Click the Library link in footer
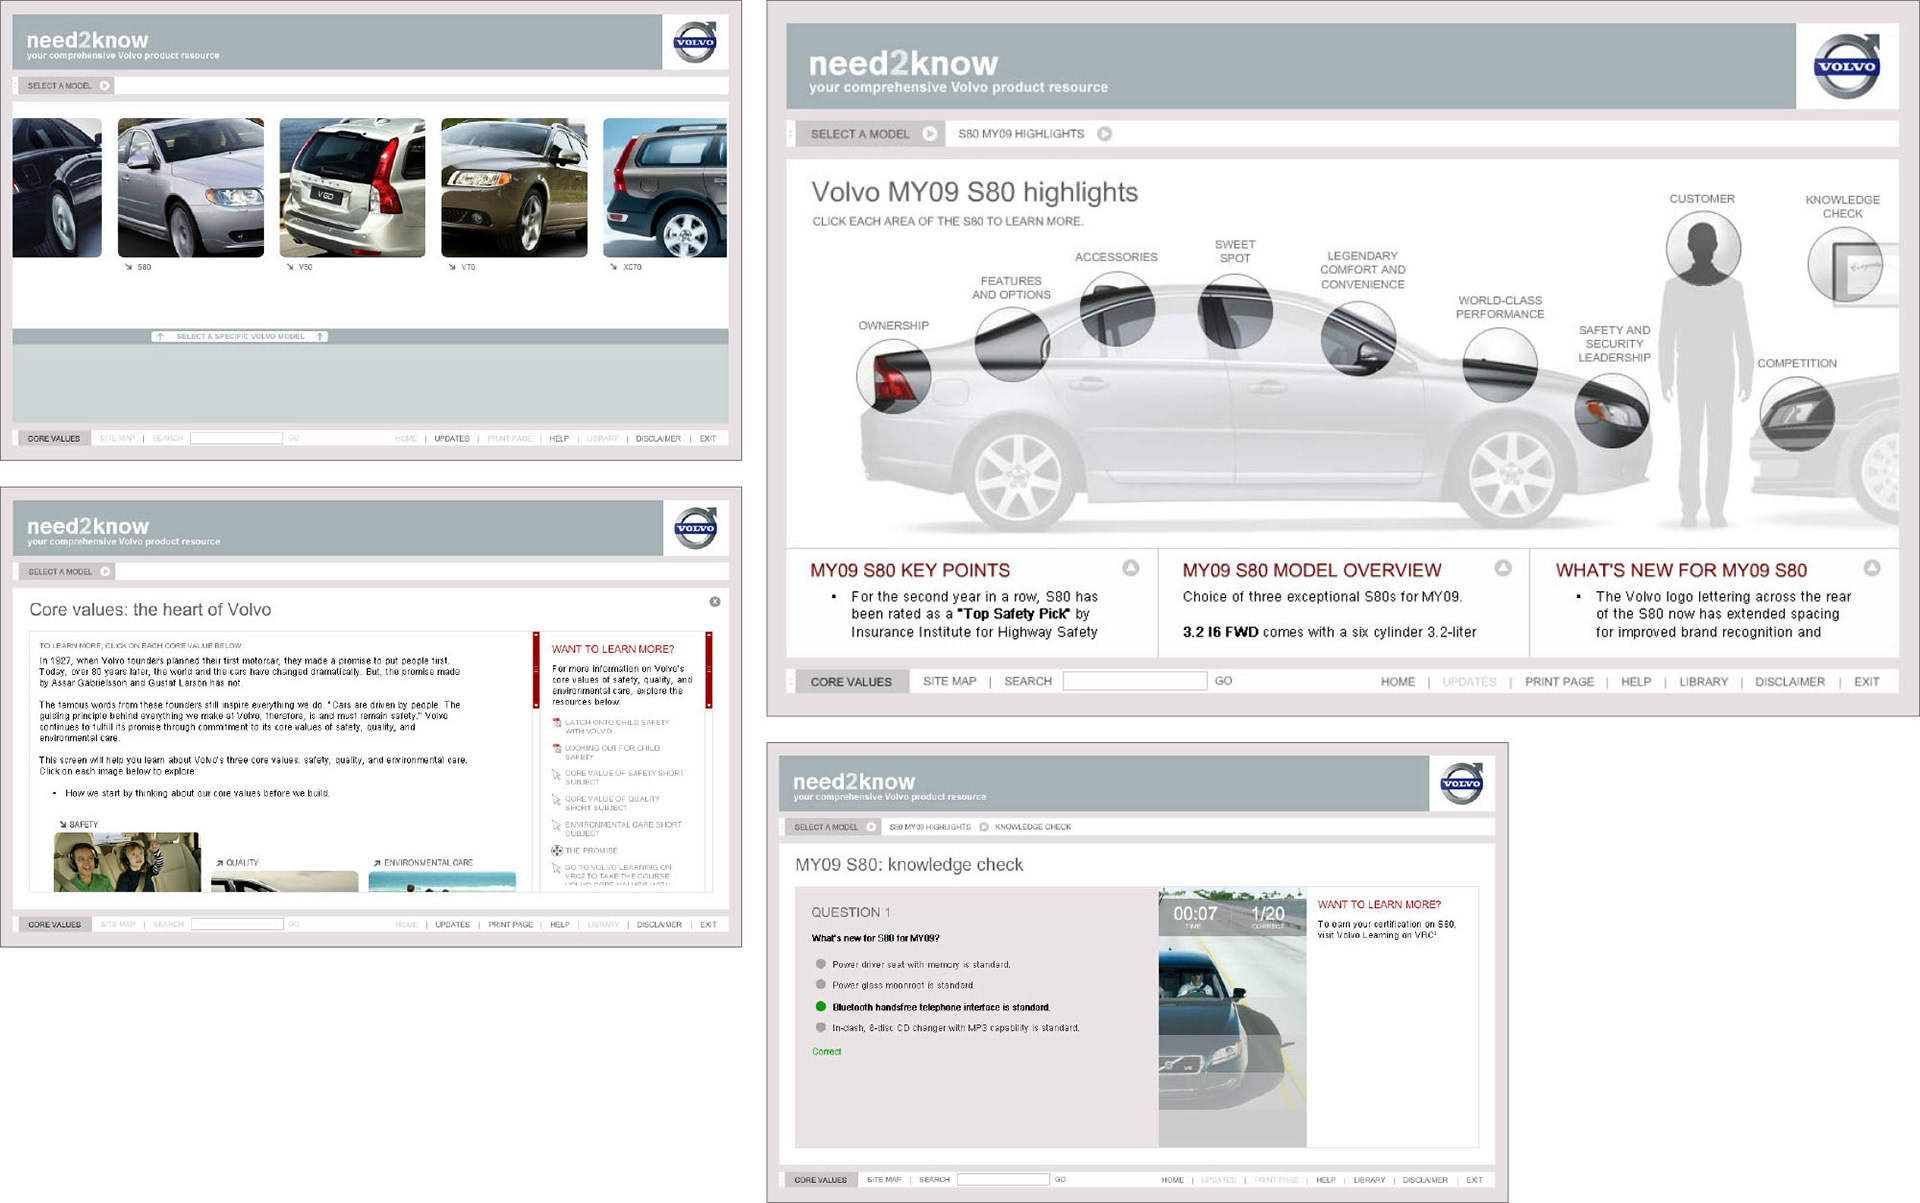 [1703, 682]
